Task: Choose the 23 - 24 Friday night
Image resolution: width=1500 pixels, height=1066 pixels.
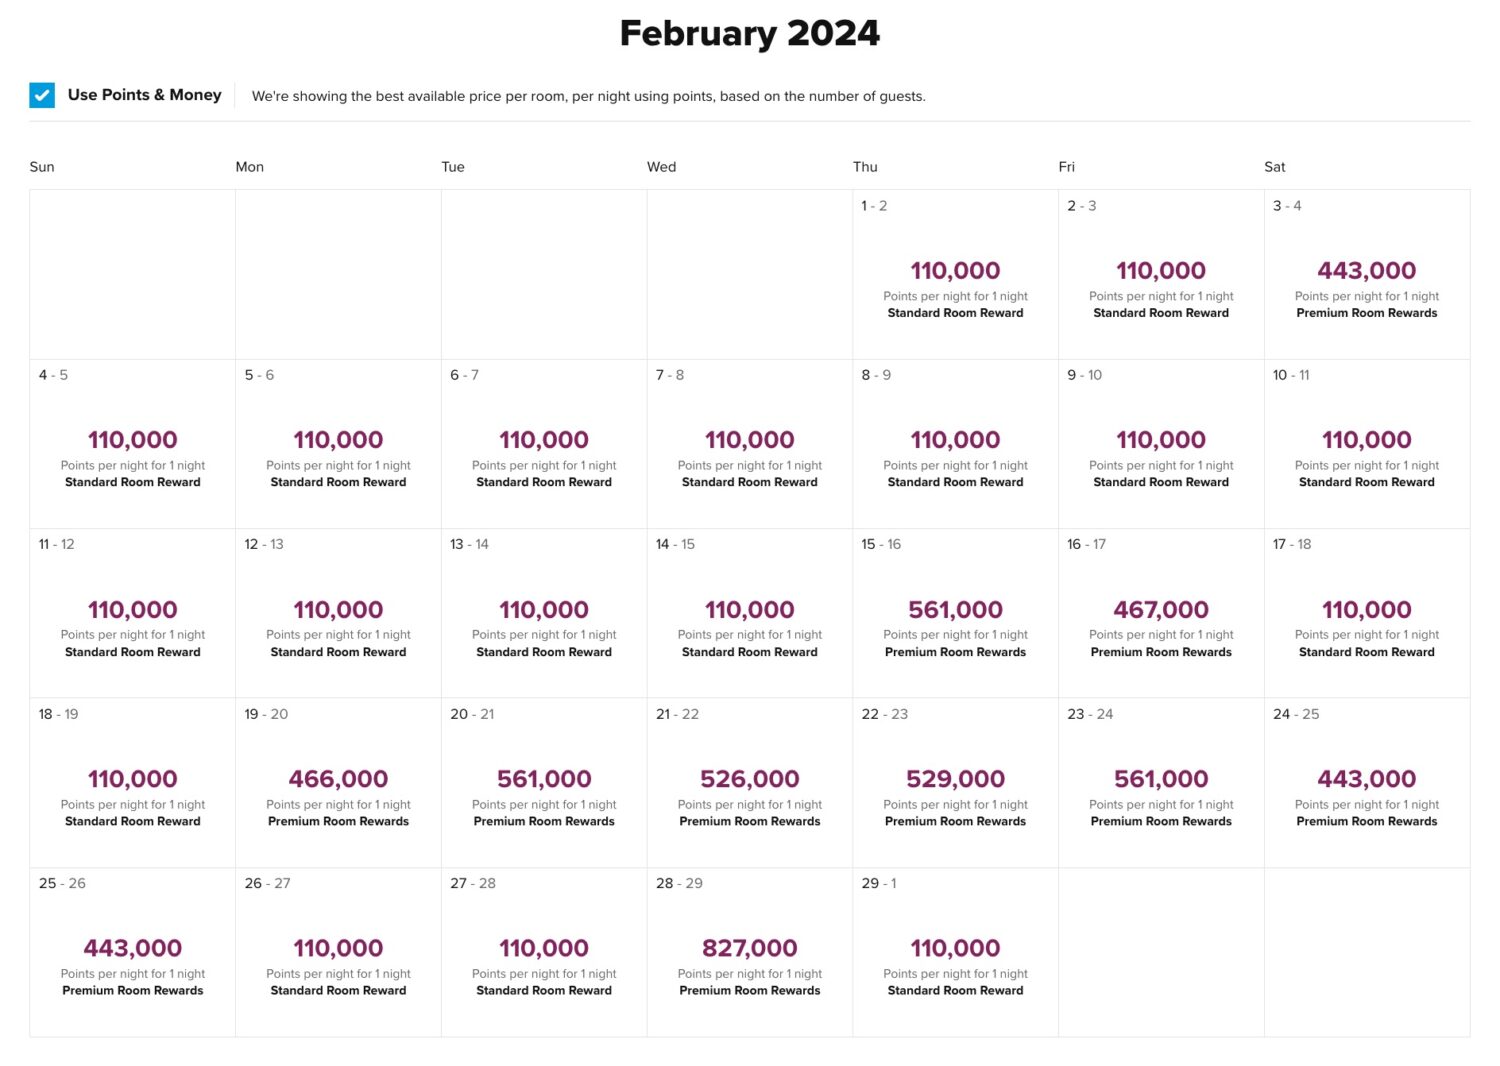Action: 1161,782
